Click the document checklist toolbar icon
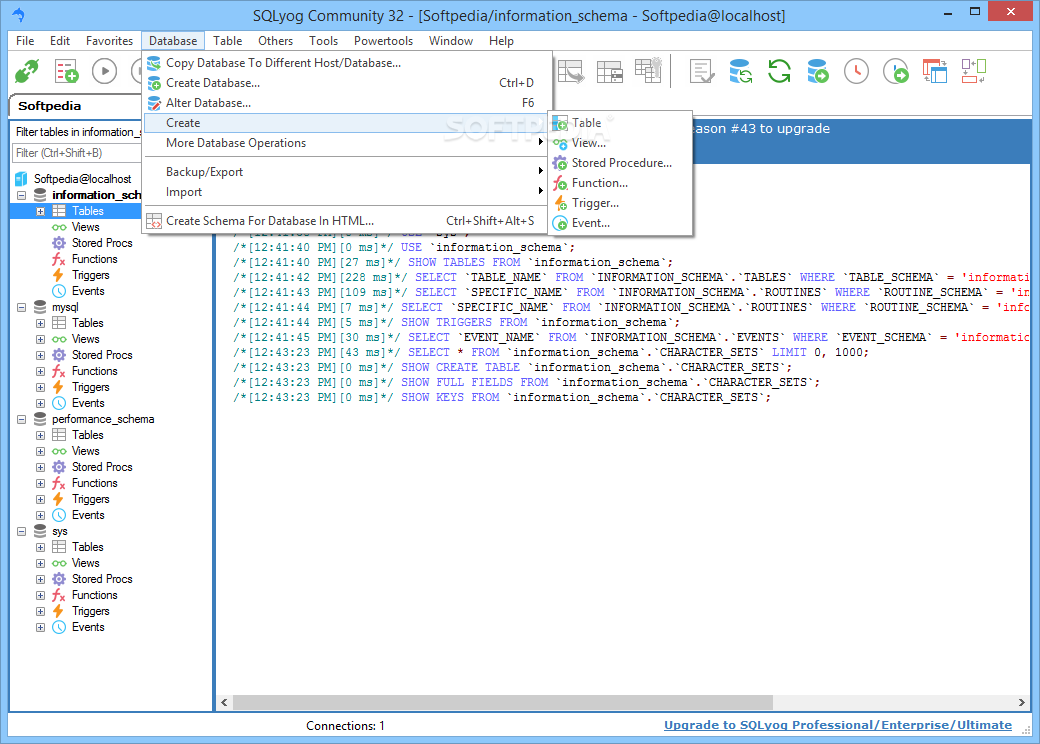Screen dimensions: 1040x744 (702, 71)
